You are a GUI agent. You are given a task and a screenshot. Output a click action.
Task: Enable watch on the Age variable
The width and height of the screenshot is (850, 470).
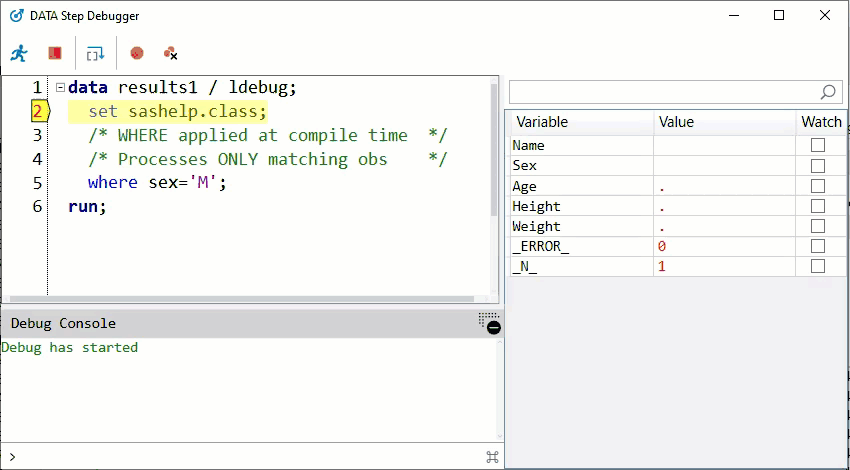pos(817,186)
